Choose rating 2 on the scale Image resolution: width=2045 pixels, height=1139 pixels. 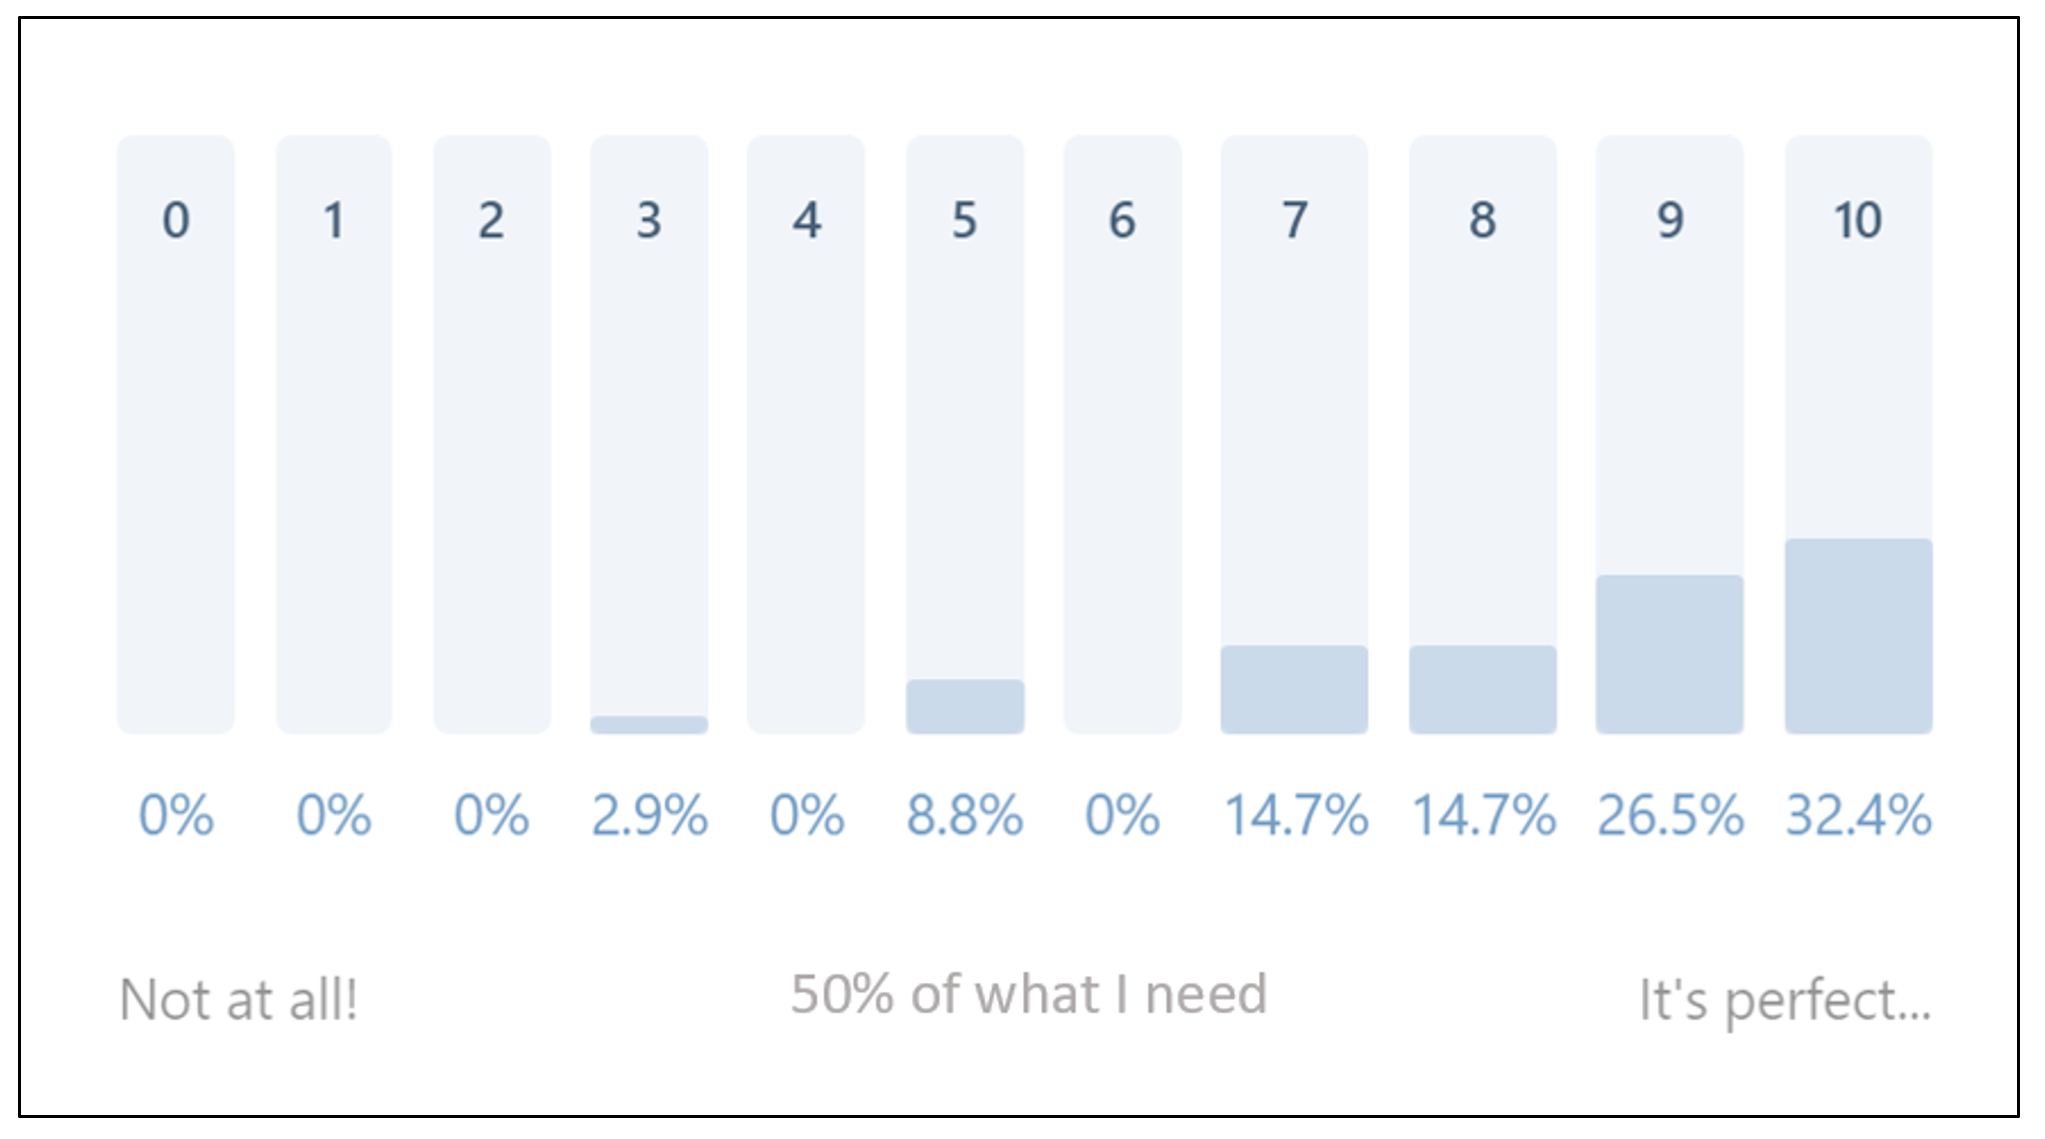coord(492,435)
